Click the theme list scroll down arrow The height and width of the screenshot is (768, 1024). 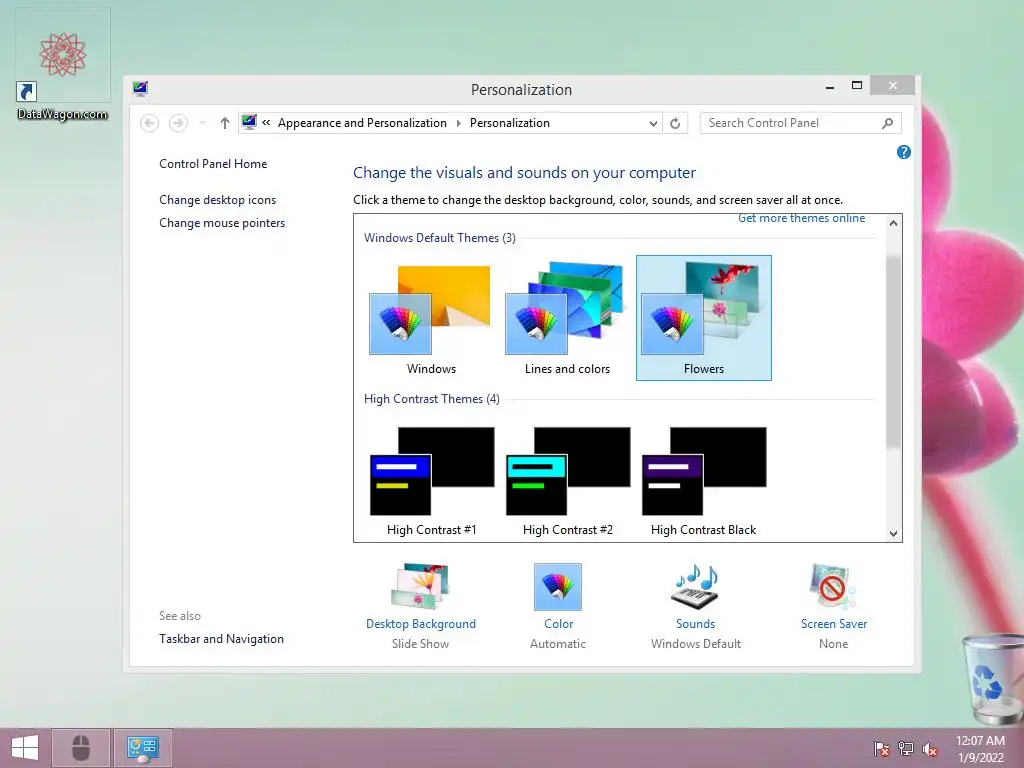pyautogui.click(x=893, y=534)
